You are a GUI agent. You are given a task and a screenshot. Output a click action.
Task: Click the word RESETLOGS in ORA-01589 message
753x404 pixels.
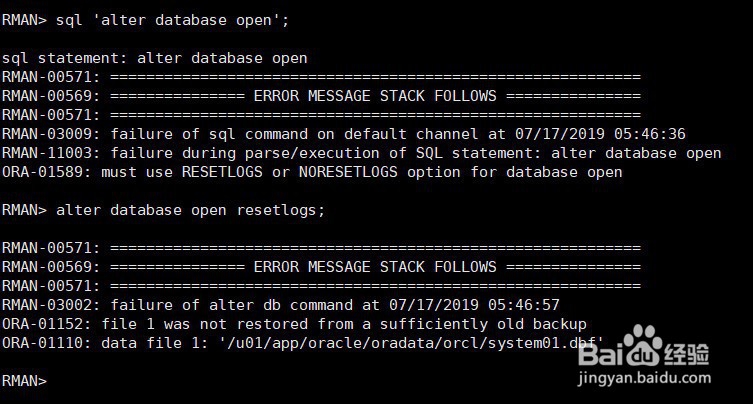[x=222, y=172]
